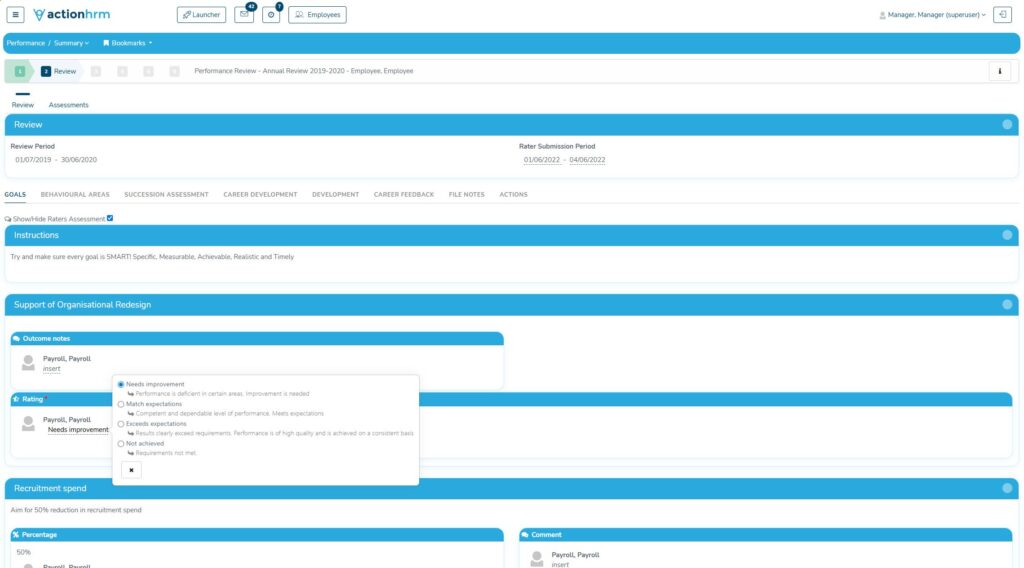Image resolution: width=1024 pixels, height=568 pixels.
Task: Click the clock notifications icon
Action: tap(271, 15)
